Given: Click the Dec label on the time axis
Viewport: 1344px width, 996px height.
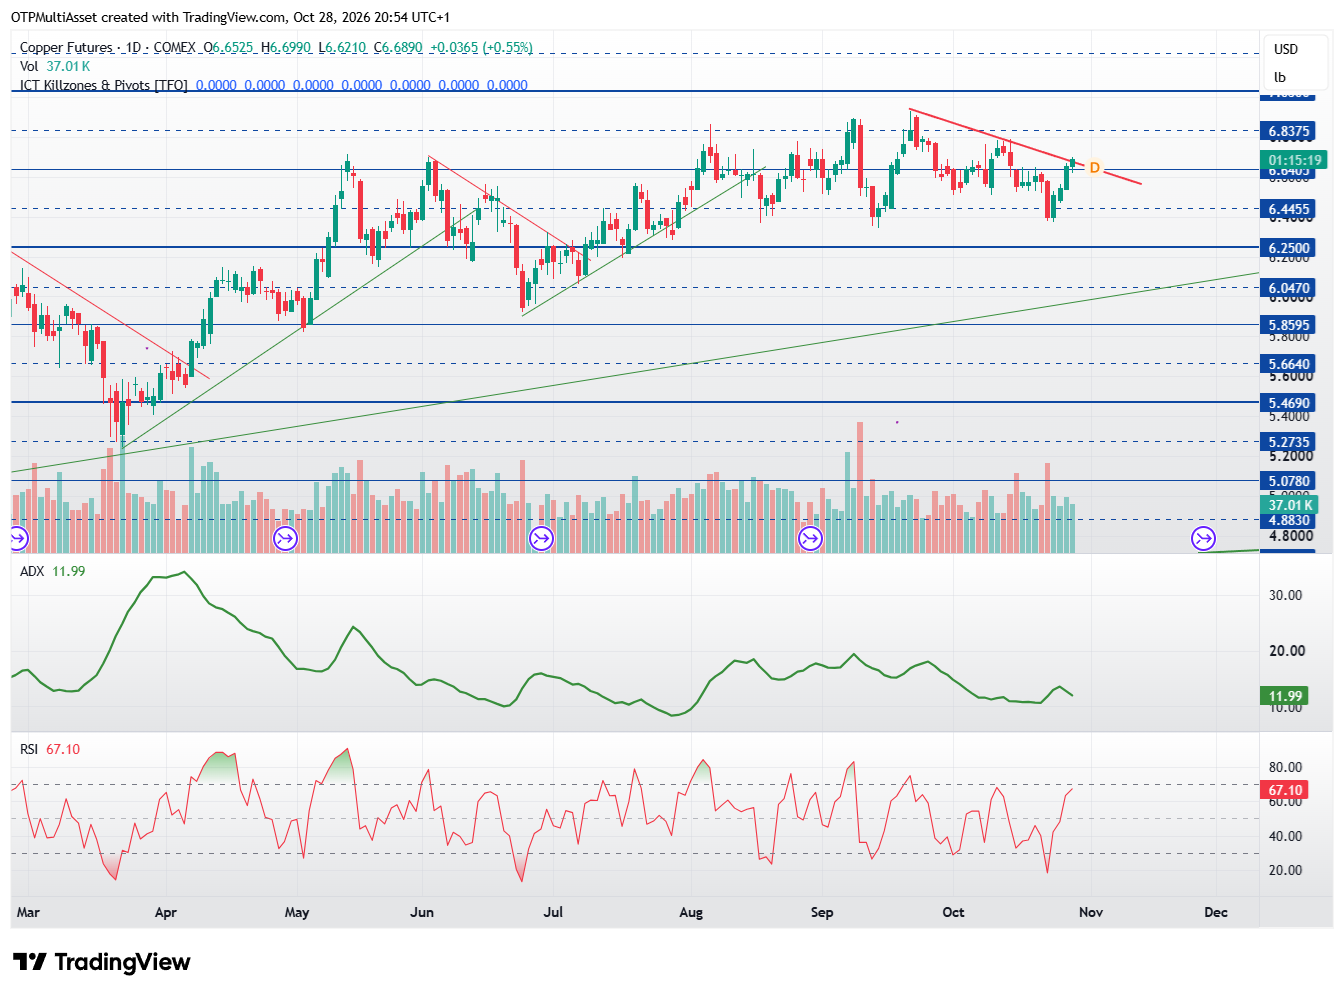Looking at the screenshot, I should click(x=1216, y=912).
